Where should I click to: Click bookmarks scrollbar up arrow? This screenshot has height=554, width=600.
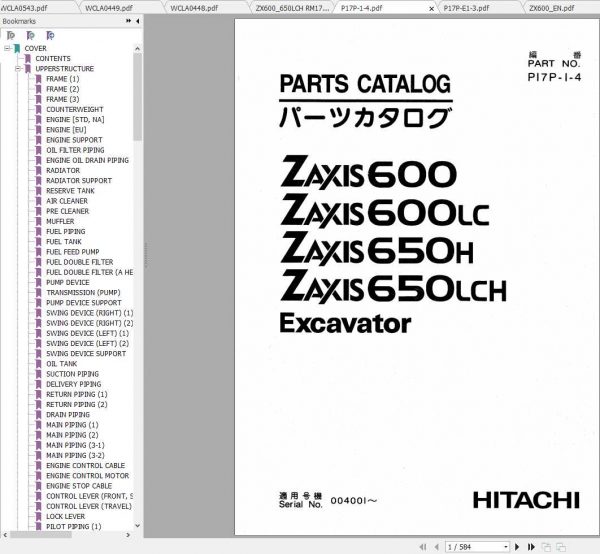click(x=138, y=49)
